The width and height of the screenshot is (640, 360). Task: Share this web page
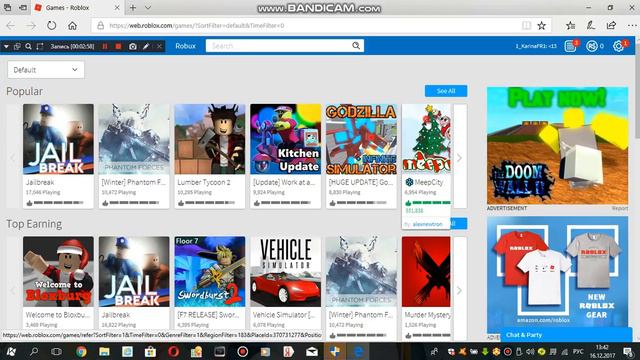pos(611,26)
